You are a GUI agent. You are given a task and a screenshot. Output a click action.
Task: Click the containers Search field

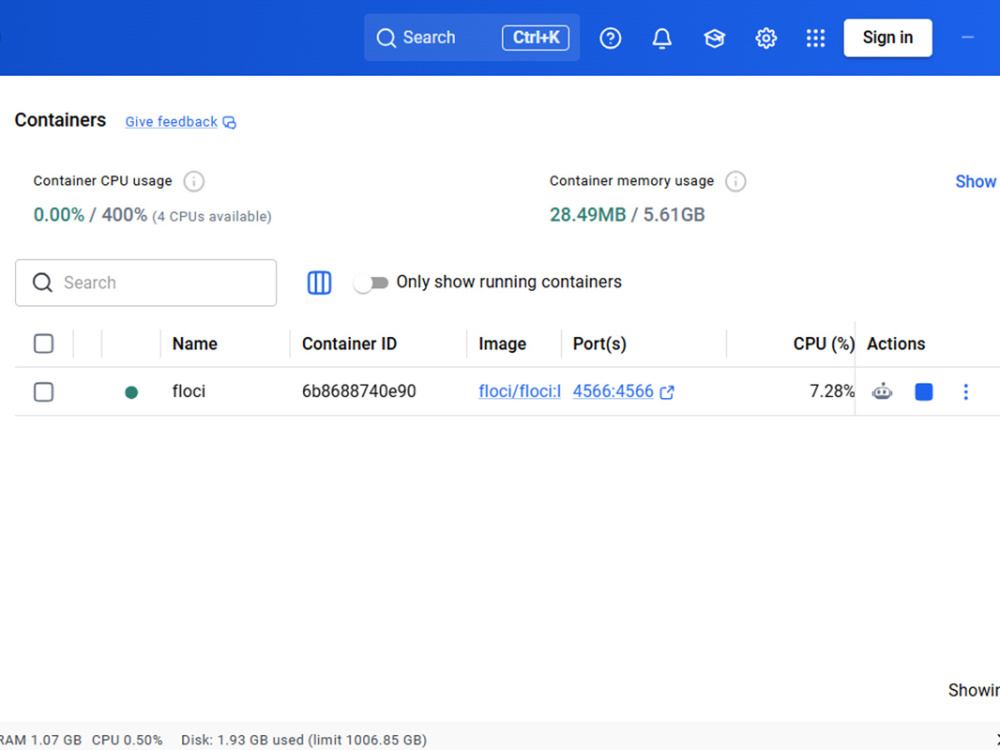(x=146, y=283)
